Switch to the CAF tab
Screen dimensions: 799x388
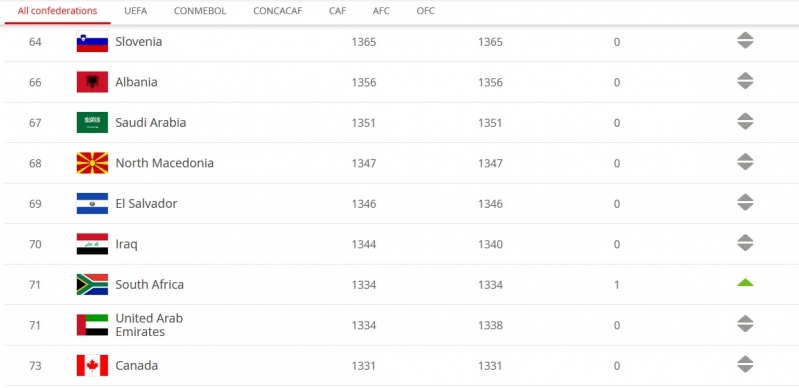pos(337,11)
